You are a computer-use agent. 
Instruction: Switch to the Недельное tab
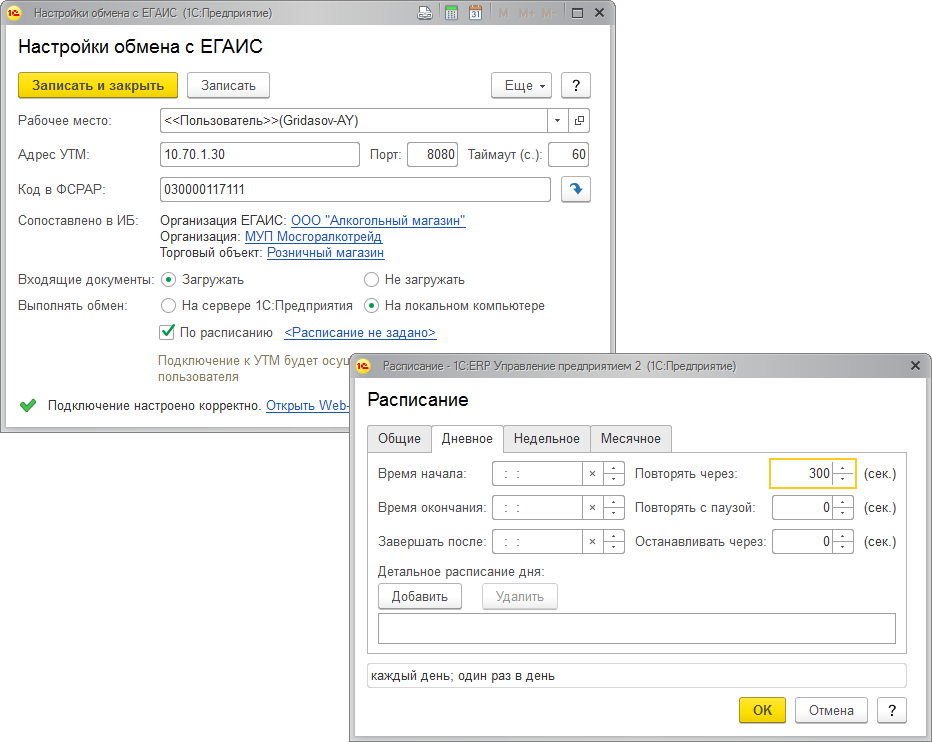pos(547,439)
